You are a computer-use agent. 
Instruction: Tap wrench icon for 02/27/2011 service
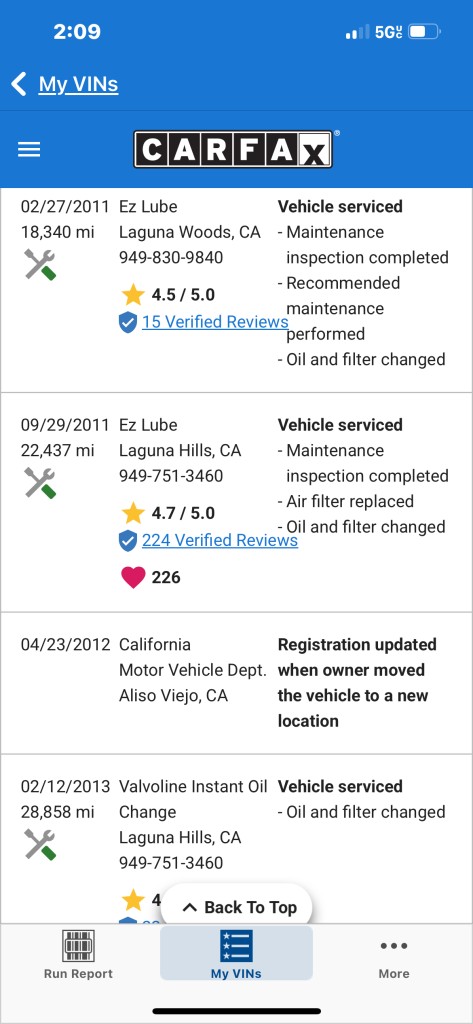click(40, 264)
